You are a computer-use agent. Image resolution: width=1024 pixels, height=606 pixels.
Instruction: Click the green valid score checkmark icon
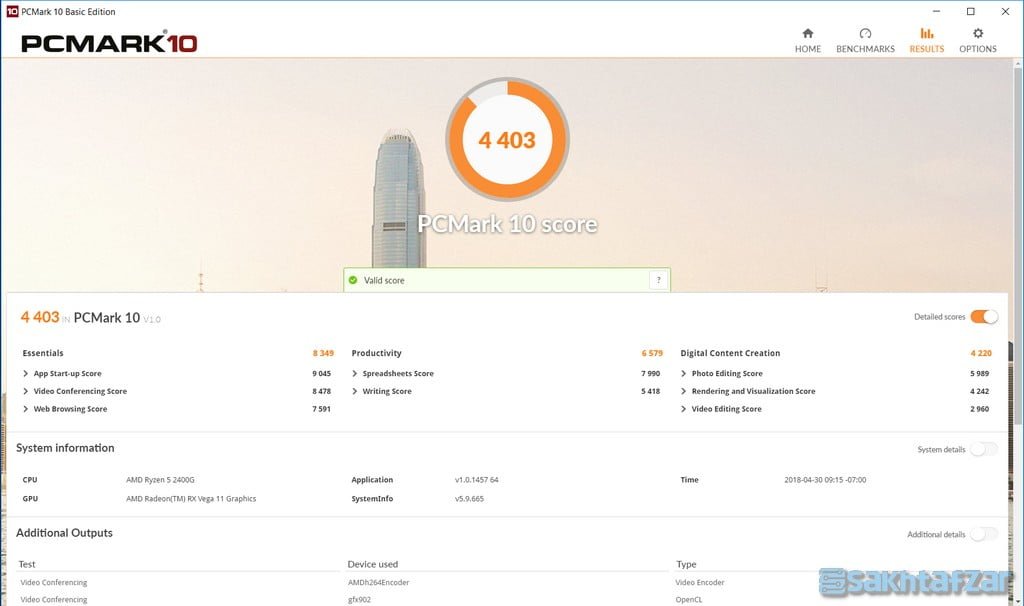353,281
